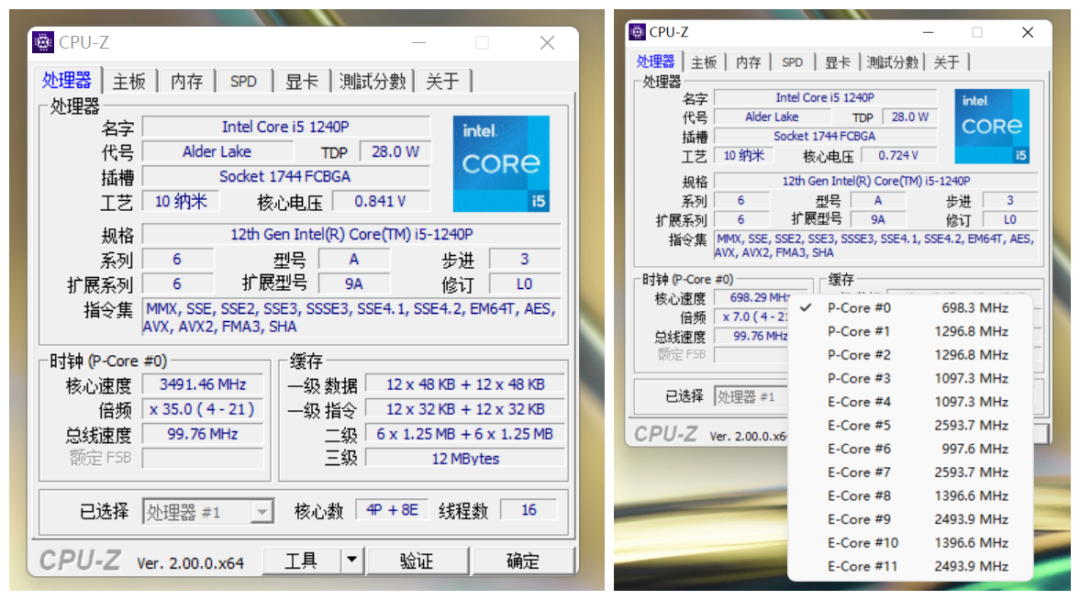Viewport: 1080px width, 600px height.
Task: Select 显卡 tab in left window
Action: point(302,81)
